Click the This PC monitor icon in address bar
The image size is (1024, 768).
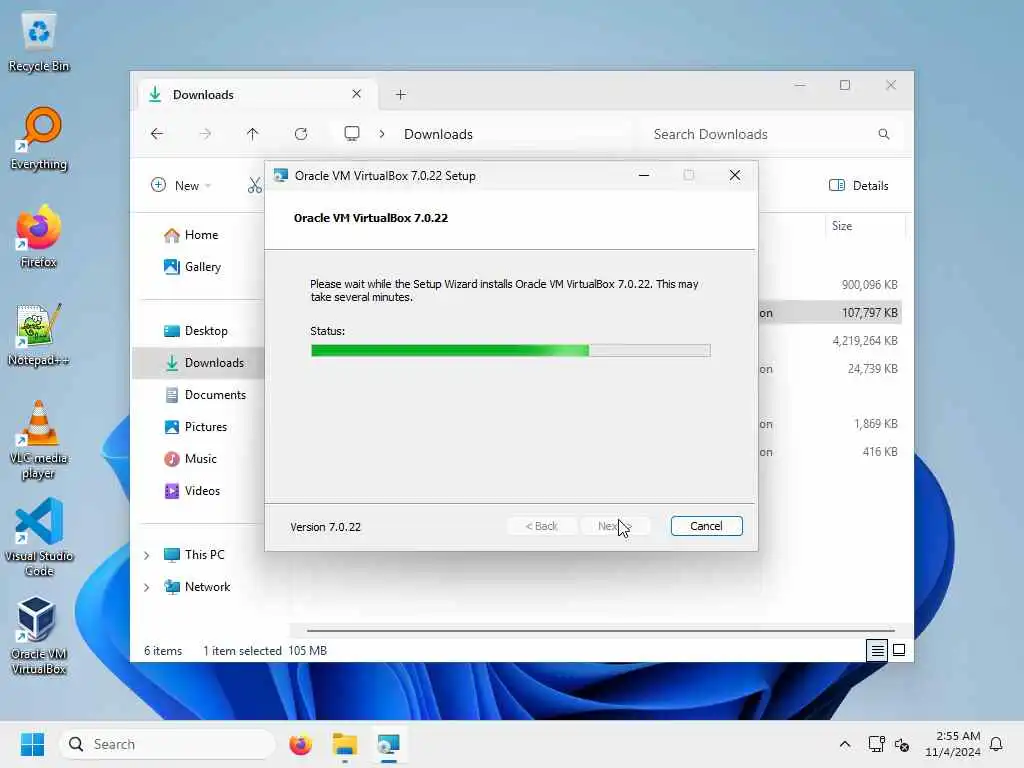[x=352, y=134]
